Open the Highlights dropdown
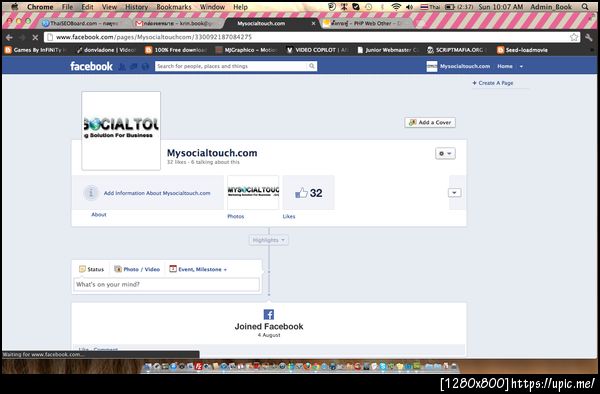Image resolution: width=600 pixels, height=394 pixels. pyautogui.click(x=268, y=240)
